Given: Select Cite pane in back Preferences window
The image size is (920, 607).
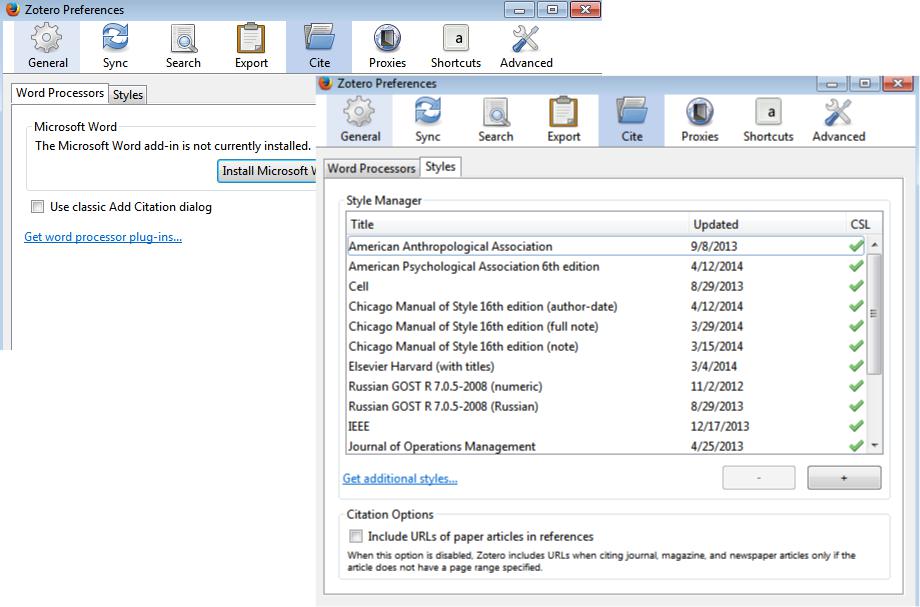Looking at the screenshot, I should (319, 47).
